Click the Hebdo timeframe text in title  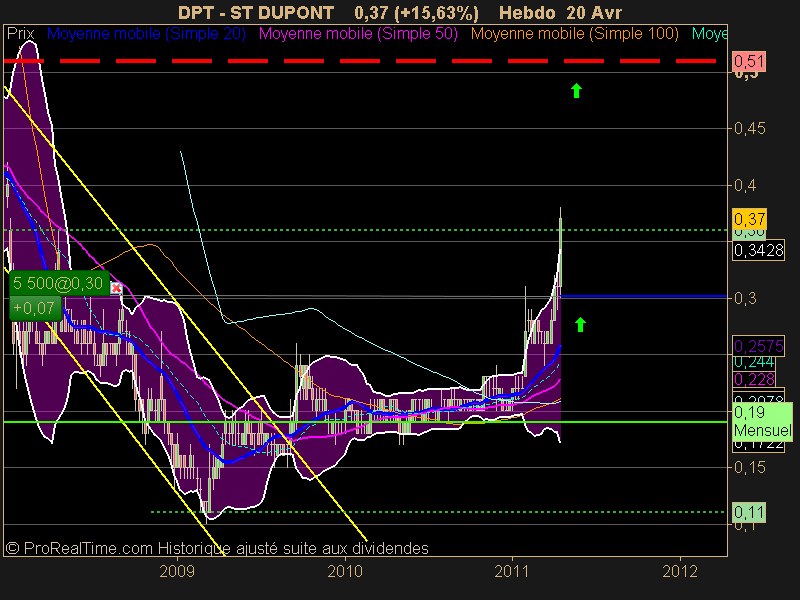click(x=528, y=13)
